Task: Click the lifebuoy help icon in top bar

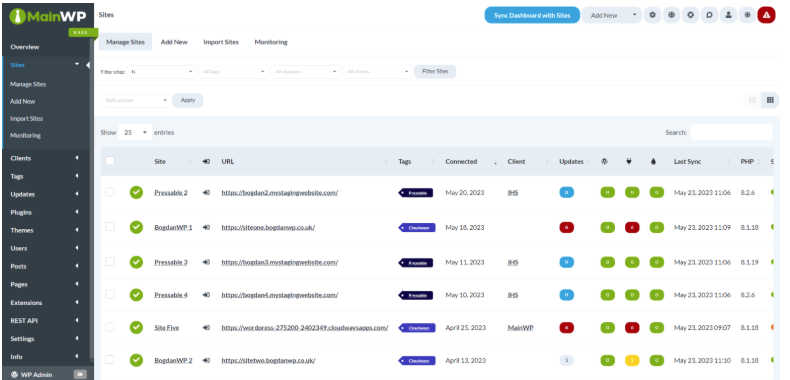Action: (x=690, y=15)
